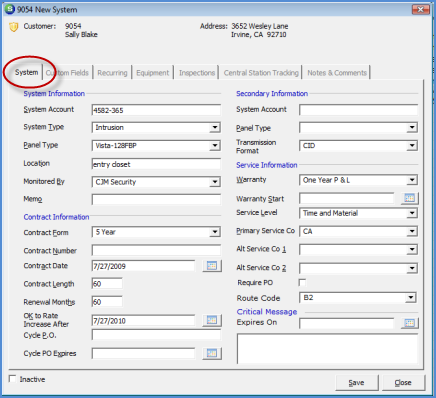Expand the Monitored By dropdown
The height and width of the screenshot is (398, 436).
pyautogui.click(x=215, y=182)
